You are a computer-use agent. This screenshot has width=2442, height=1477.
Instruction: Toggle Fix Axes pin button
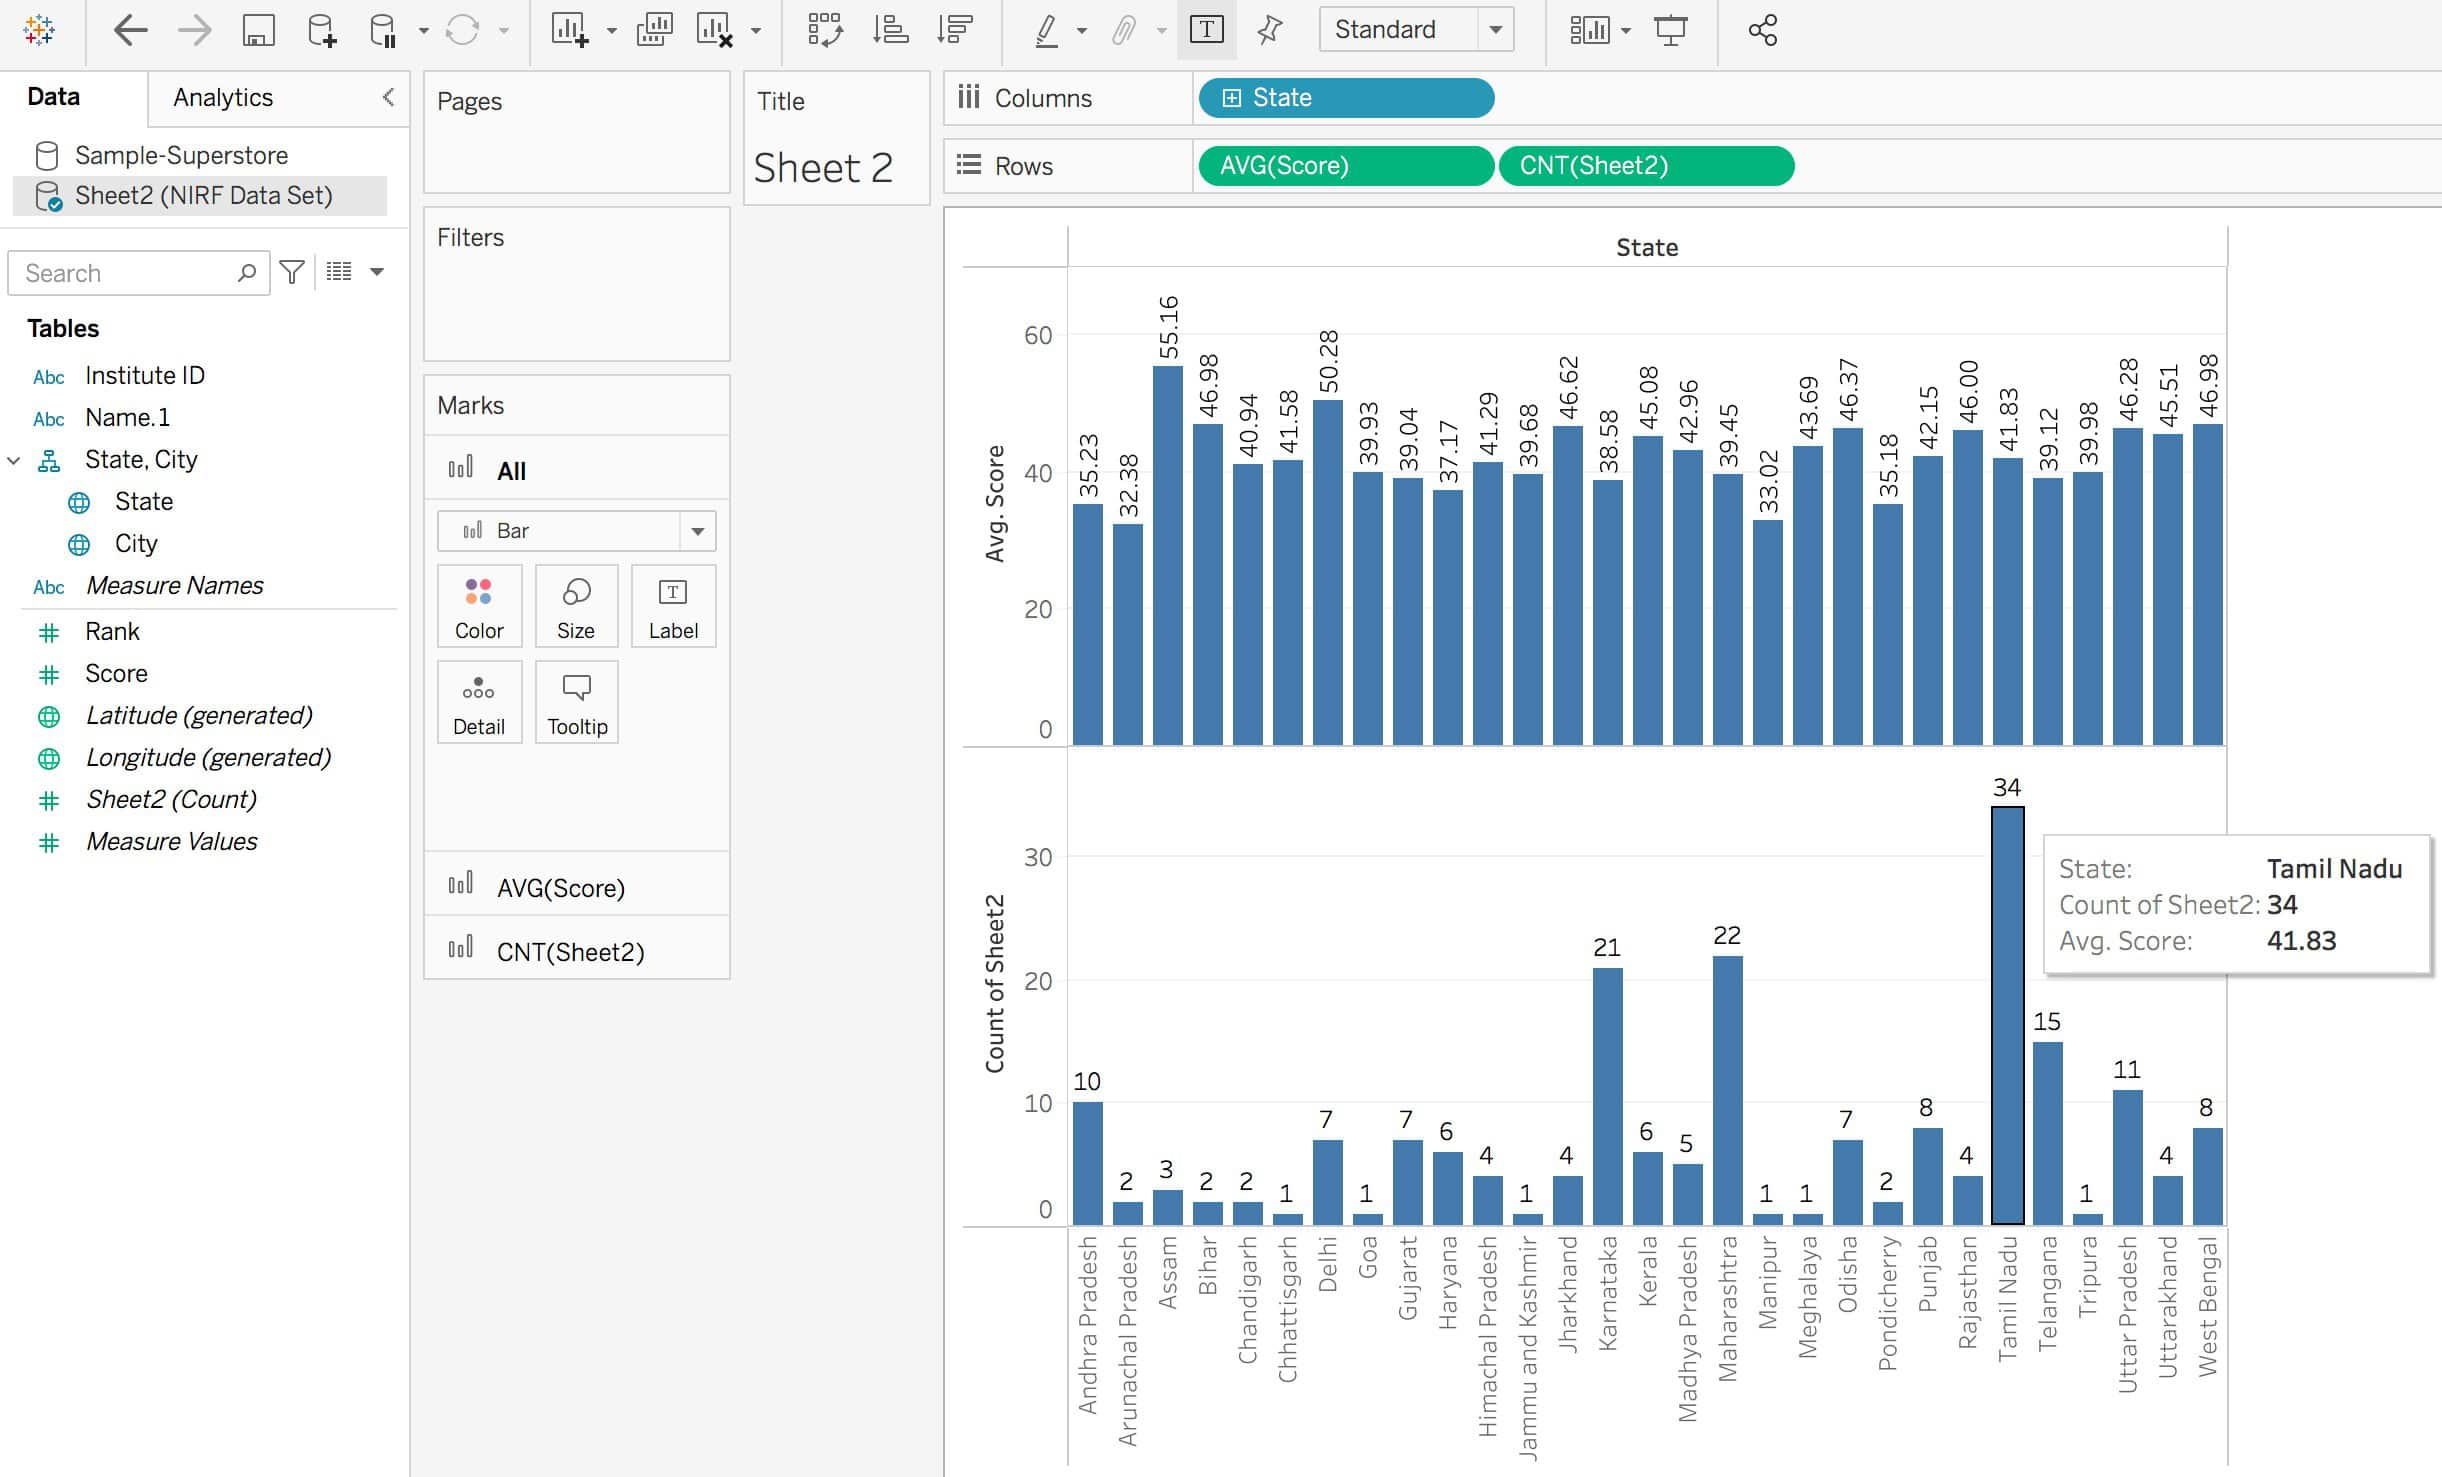tap(1269, 30)
